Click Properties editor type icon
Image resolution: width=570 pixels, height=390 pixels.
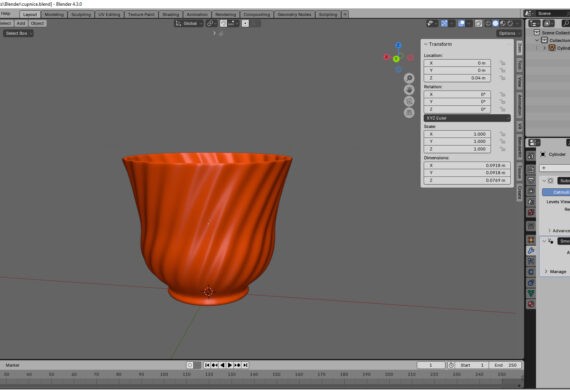534,142
